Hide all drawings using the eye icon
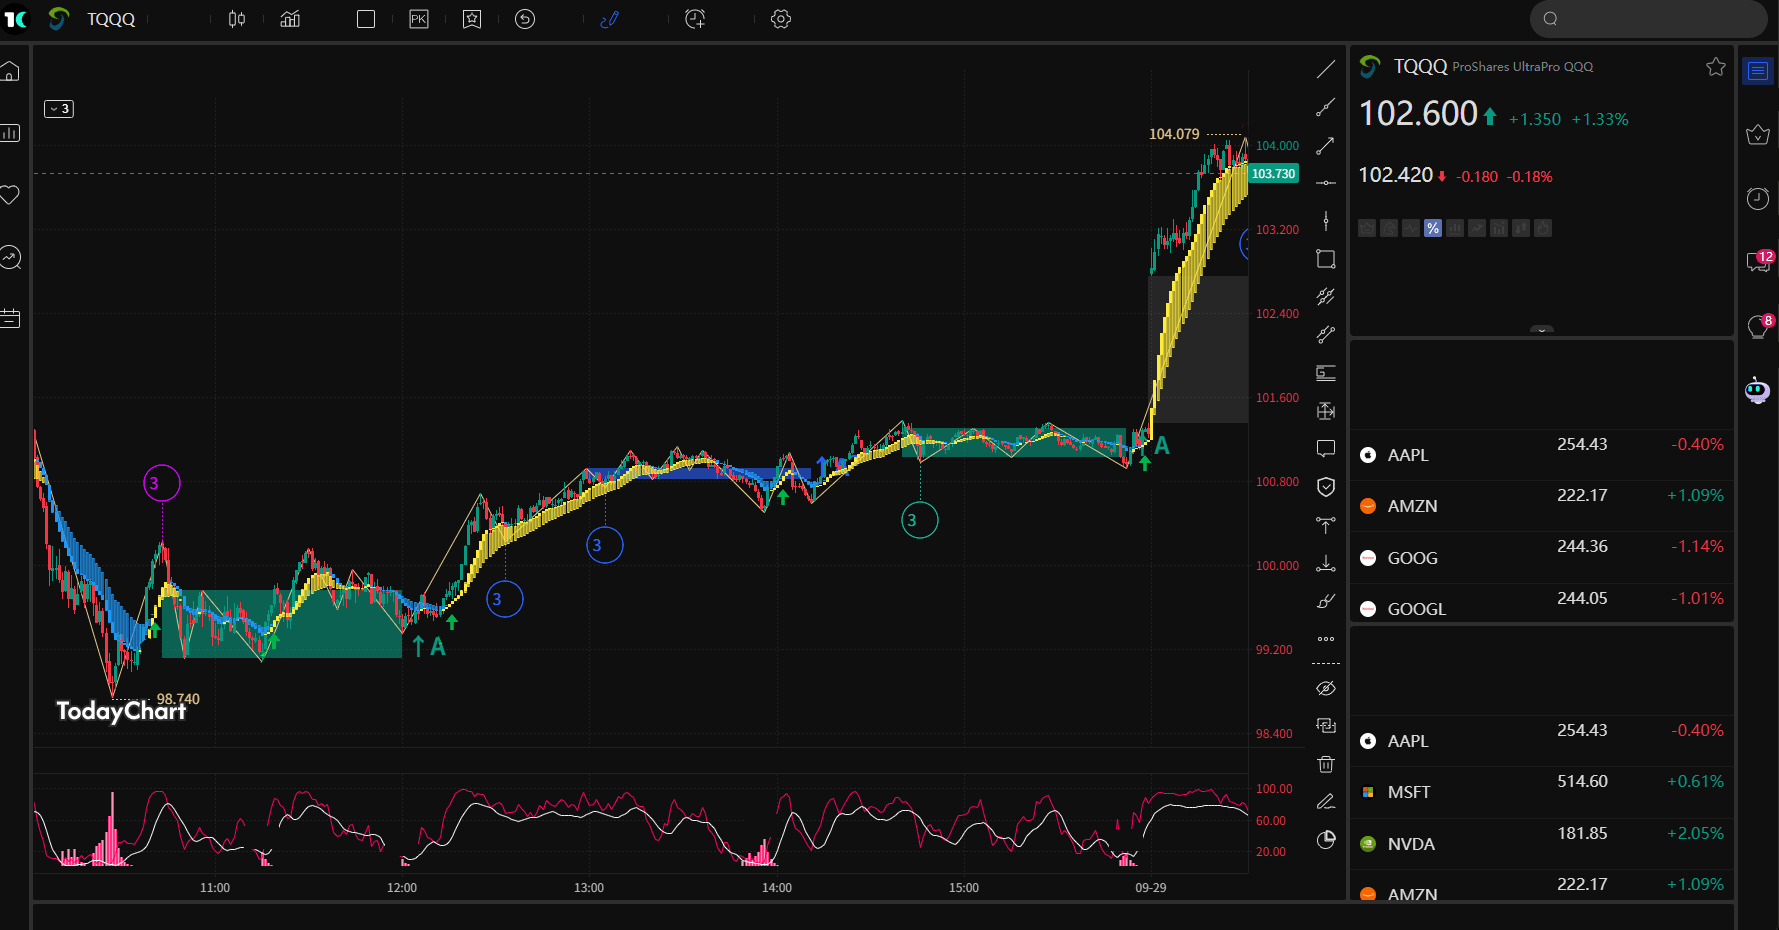1779x930 pixels. click(1325, 688)
